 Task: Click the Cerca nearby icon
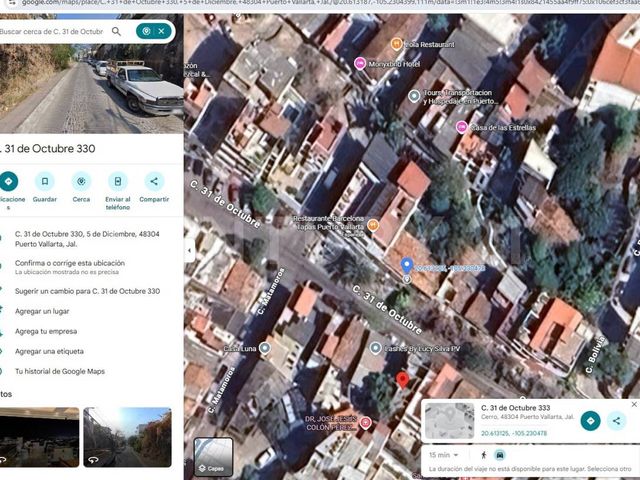click(81, 181)
